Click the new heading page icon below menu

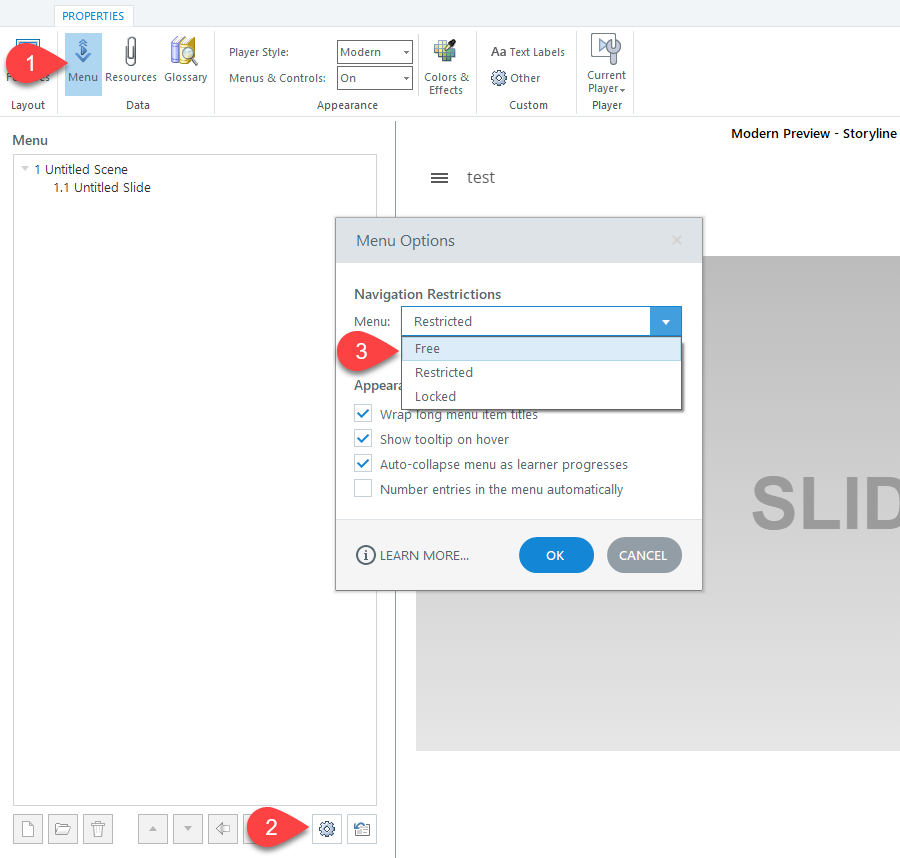(28, 829)
